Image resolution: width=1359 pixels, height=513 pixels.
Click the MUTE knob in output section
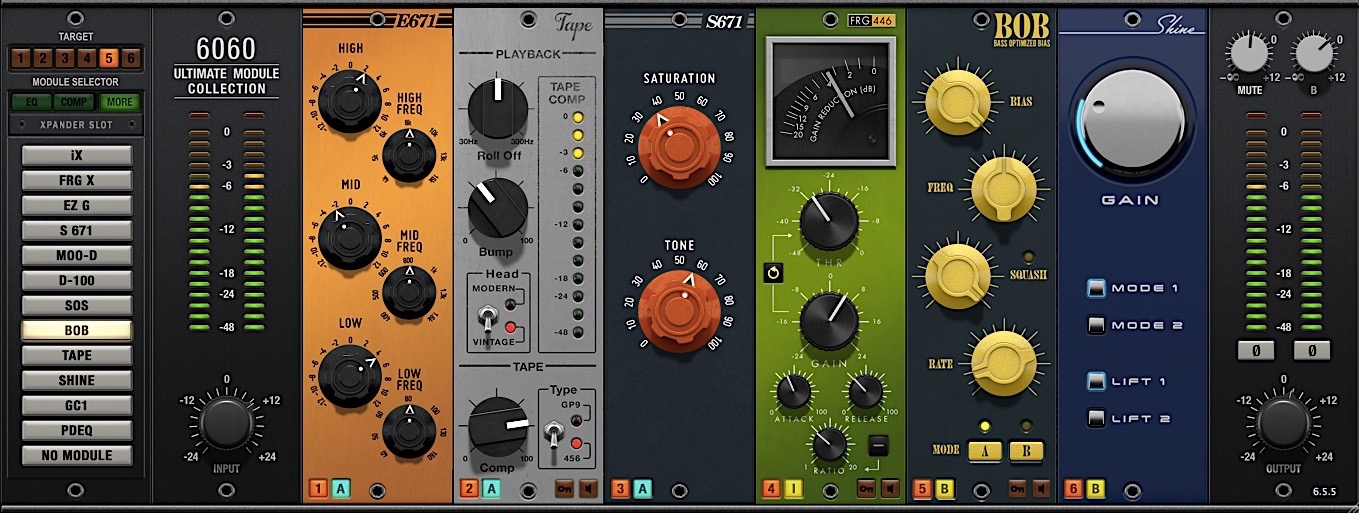tap(1248, 52)
